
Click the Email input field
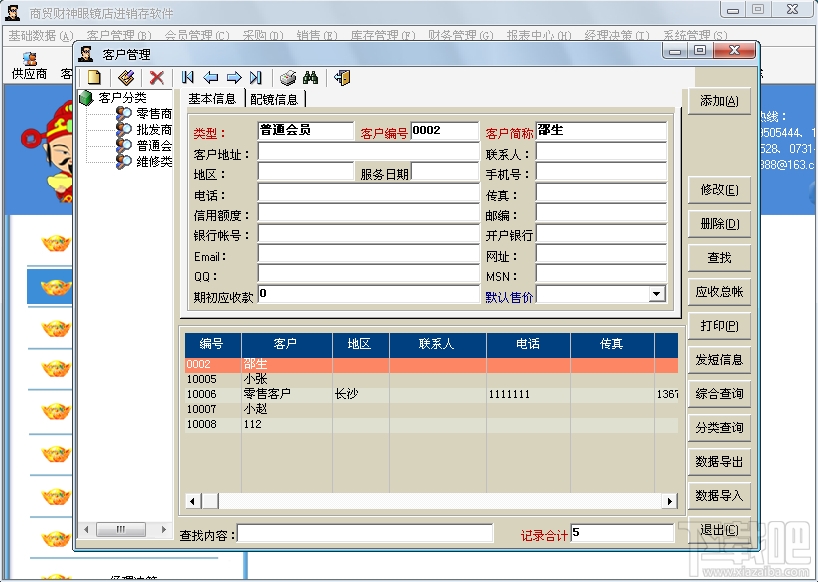tap(368, 254)
